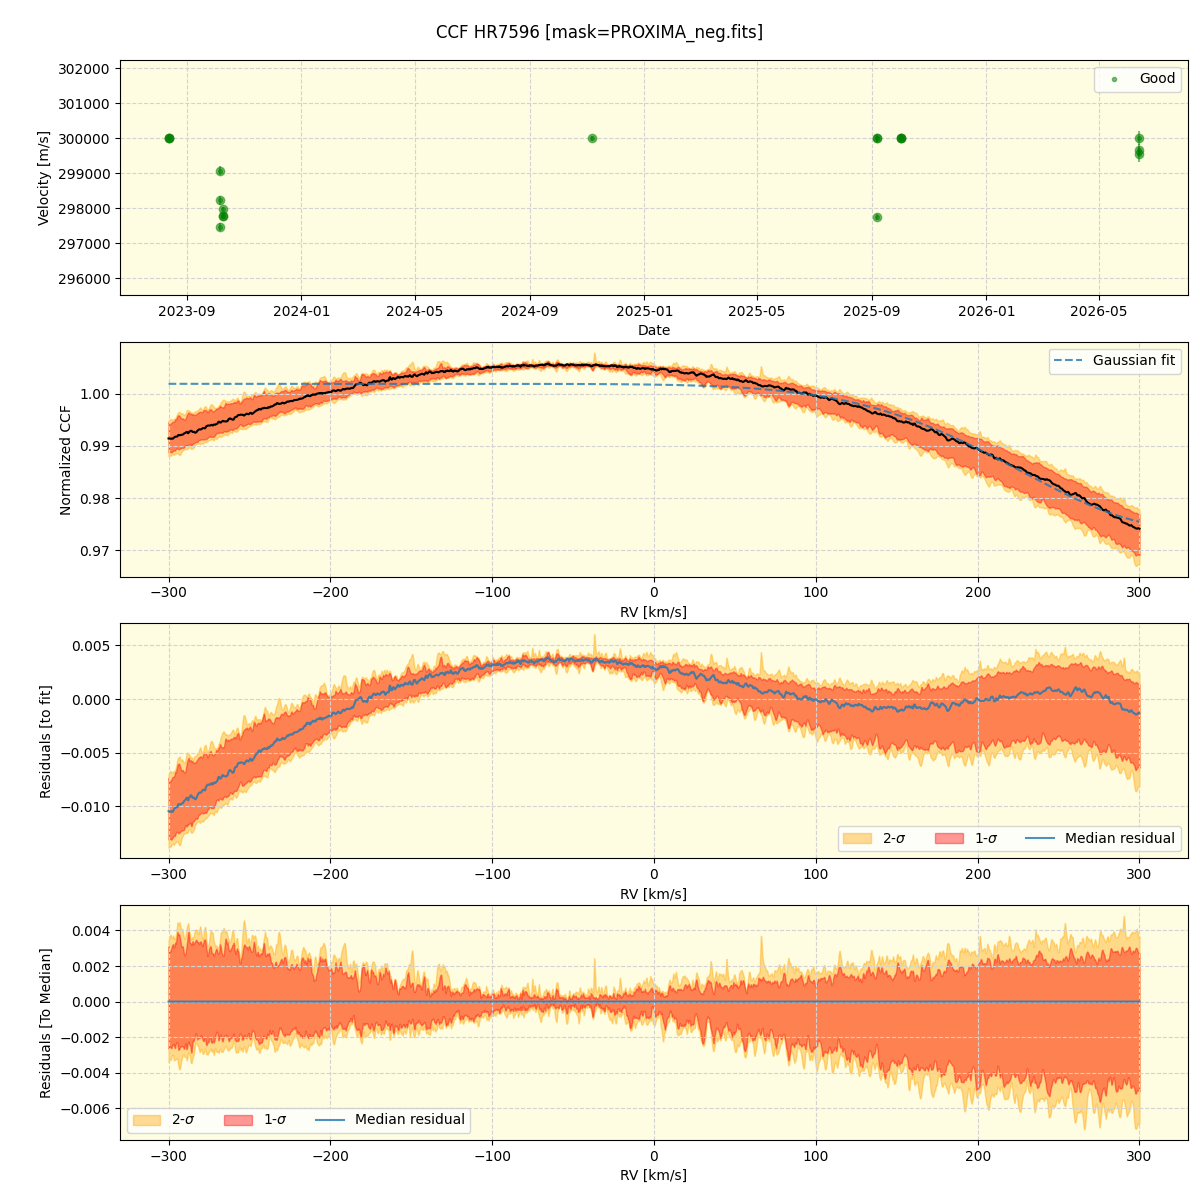
Task: Click the '2026-05' date tick label
Action: click(1099, 312)
